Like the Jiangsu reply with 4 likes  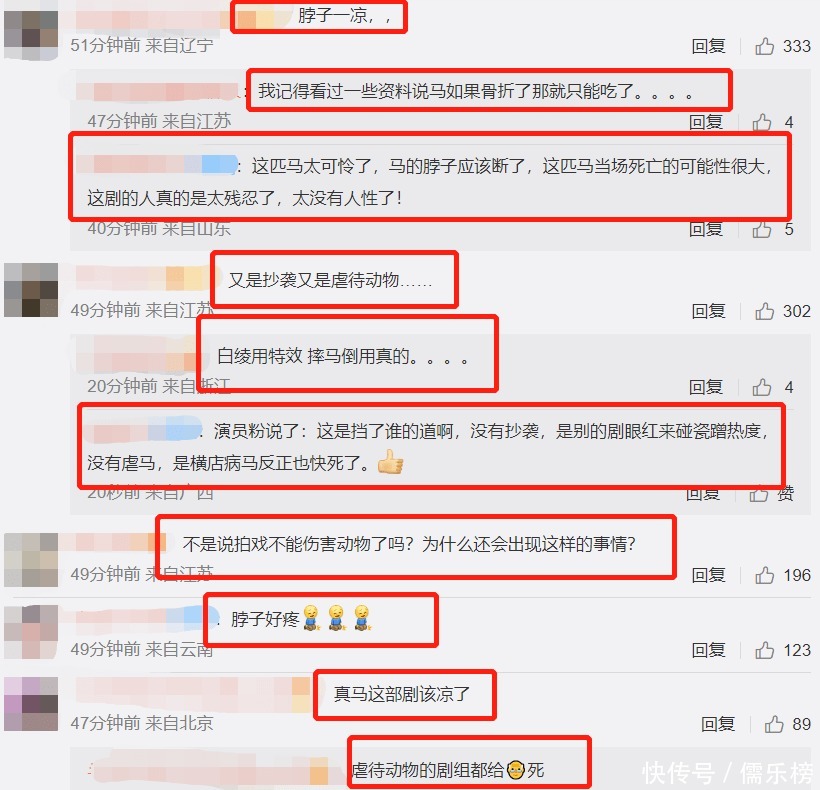click(761, 122)
